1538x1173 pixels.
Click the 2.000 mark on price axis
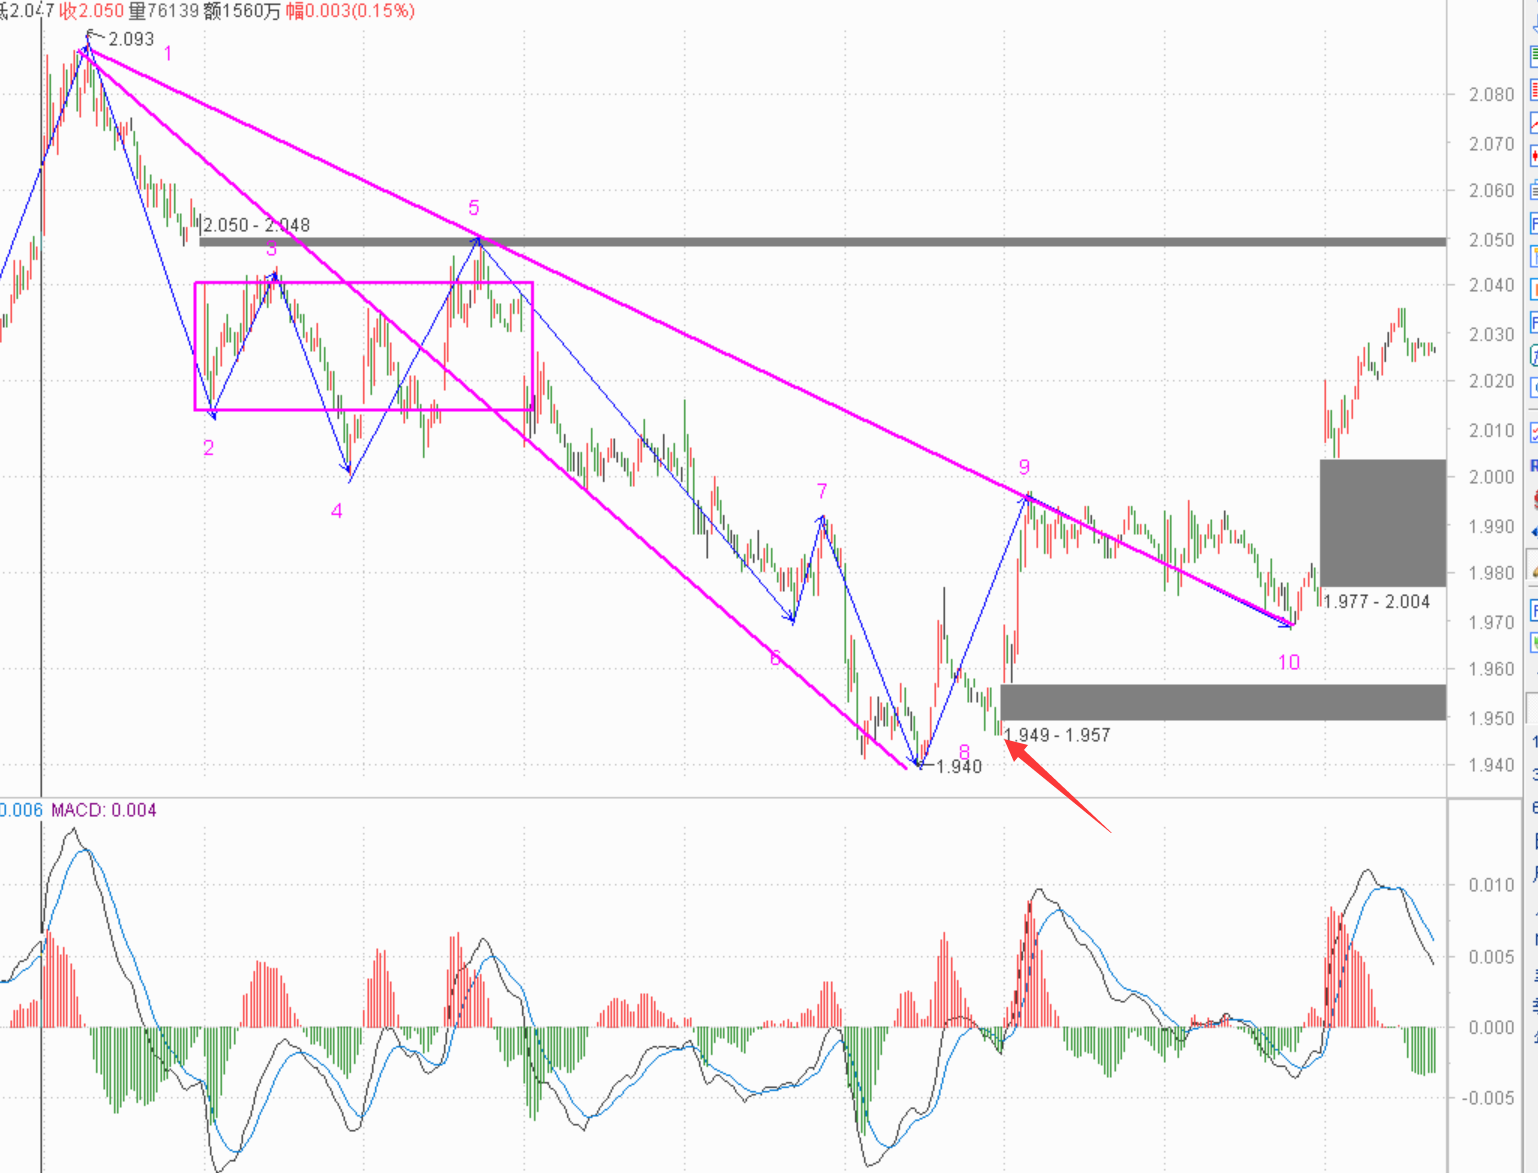(1491, 478)
